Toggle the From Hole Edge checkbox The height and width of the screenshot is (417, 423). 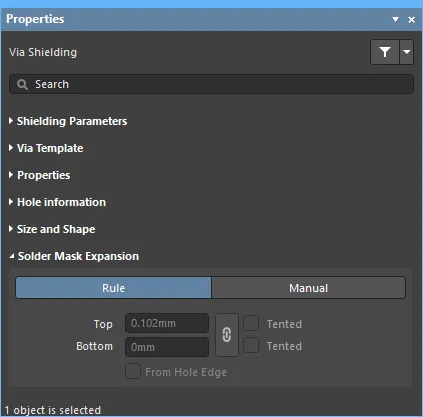[133, 371]
